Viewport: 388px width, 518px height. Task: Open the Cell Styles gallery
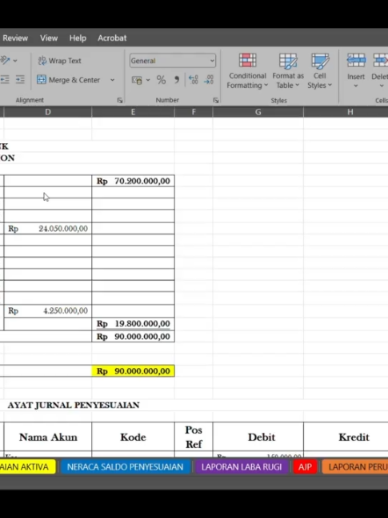coord(320,71)
